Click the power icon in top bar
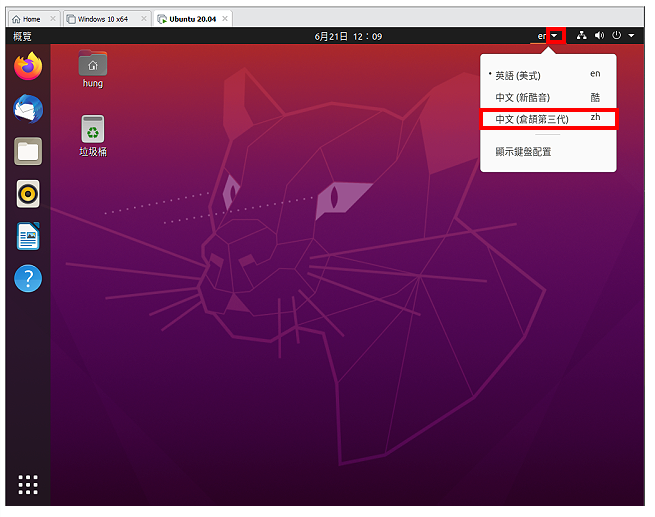The image size is (655, 517). [617, 36]
